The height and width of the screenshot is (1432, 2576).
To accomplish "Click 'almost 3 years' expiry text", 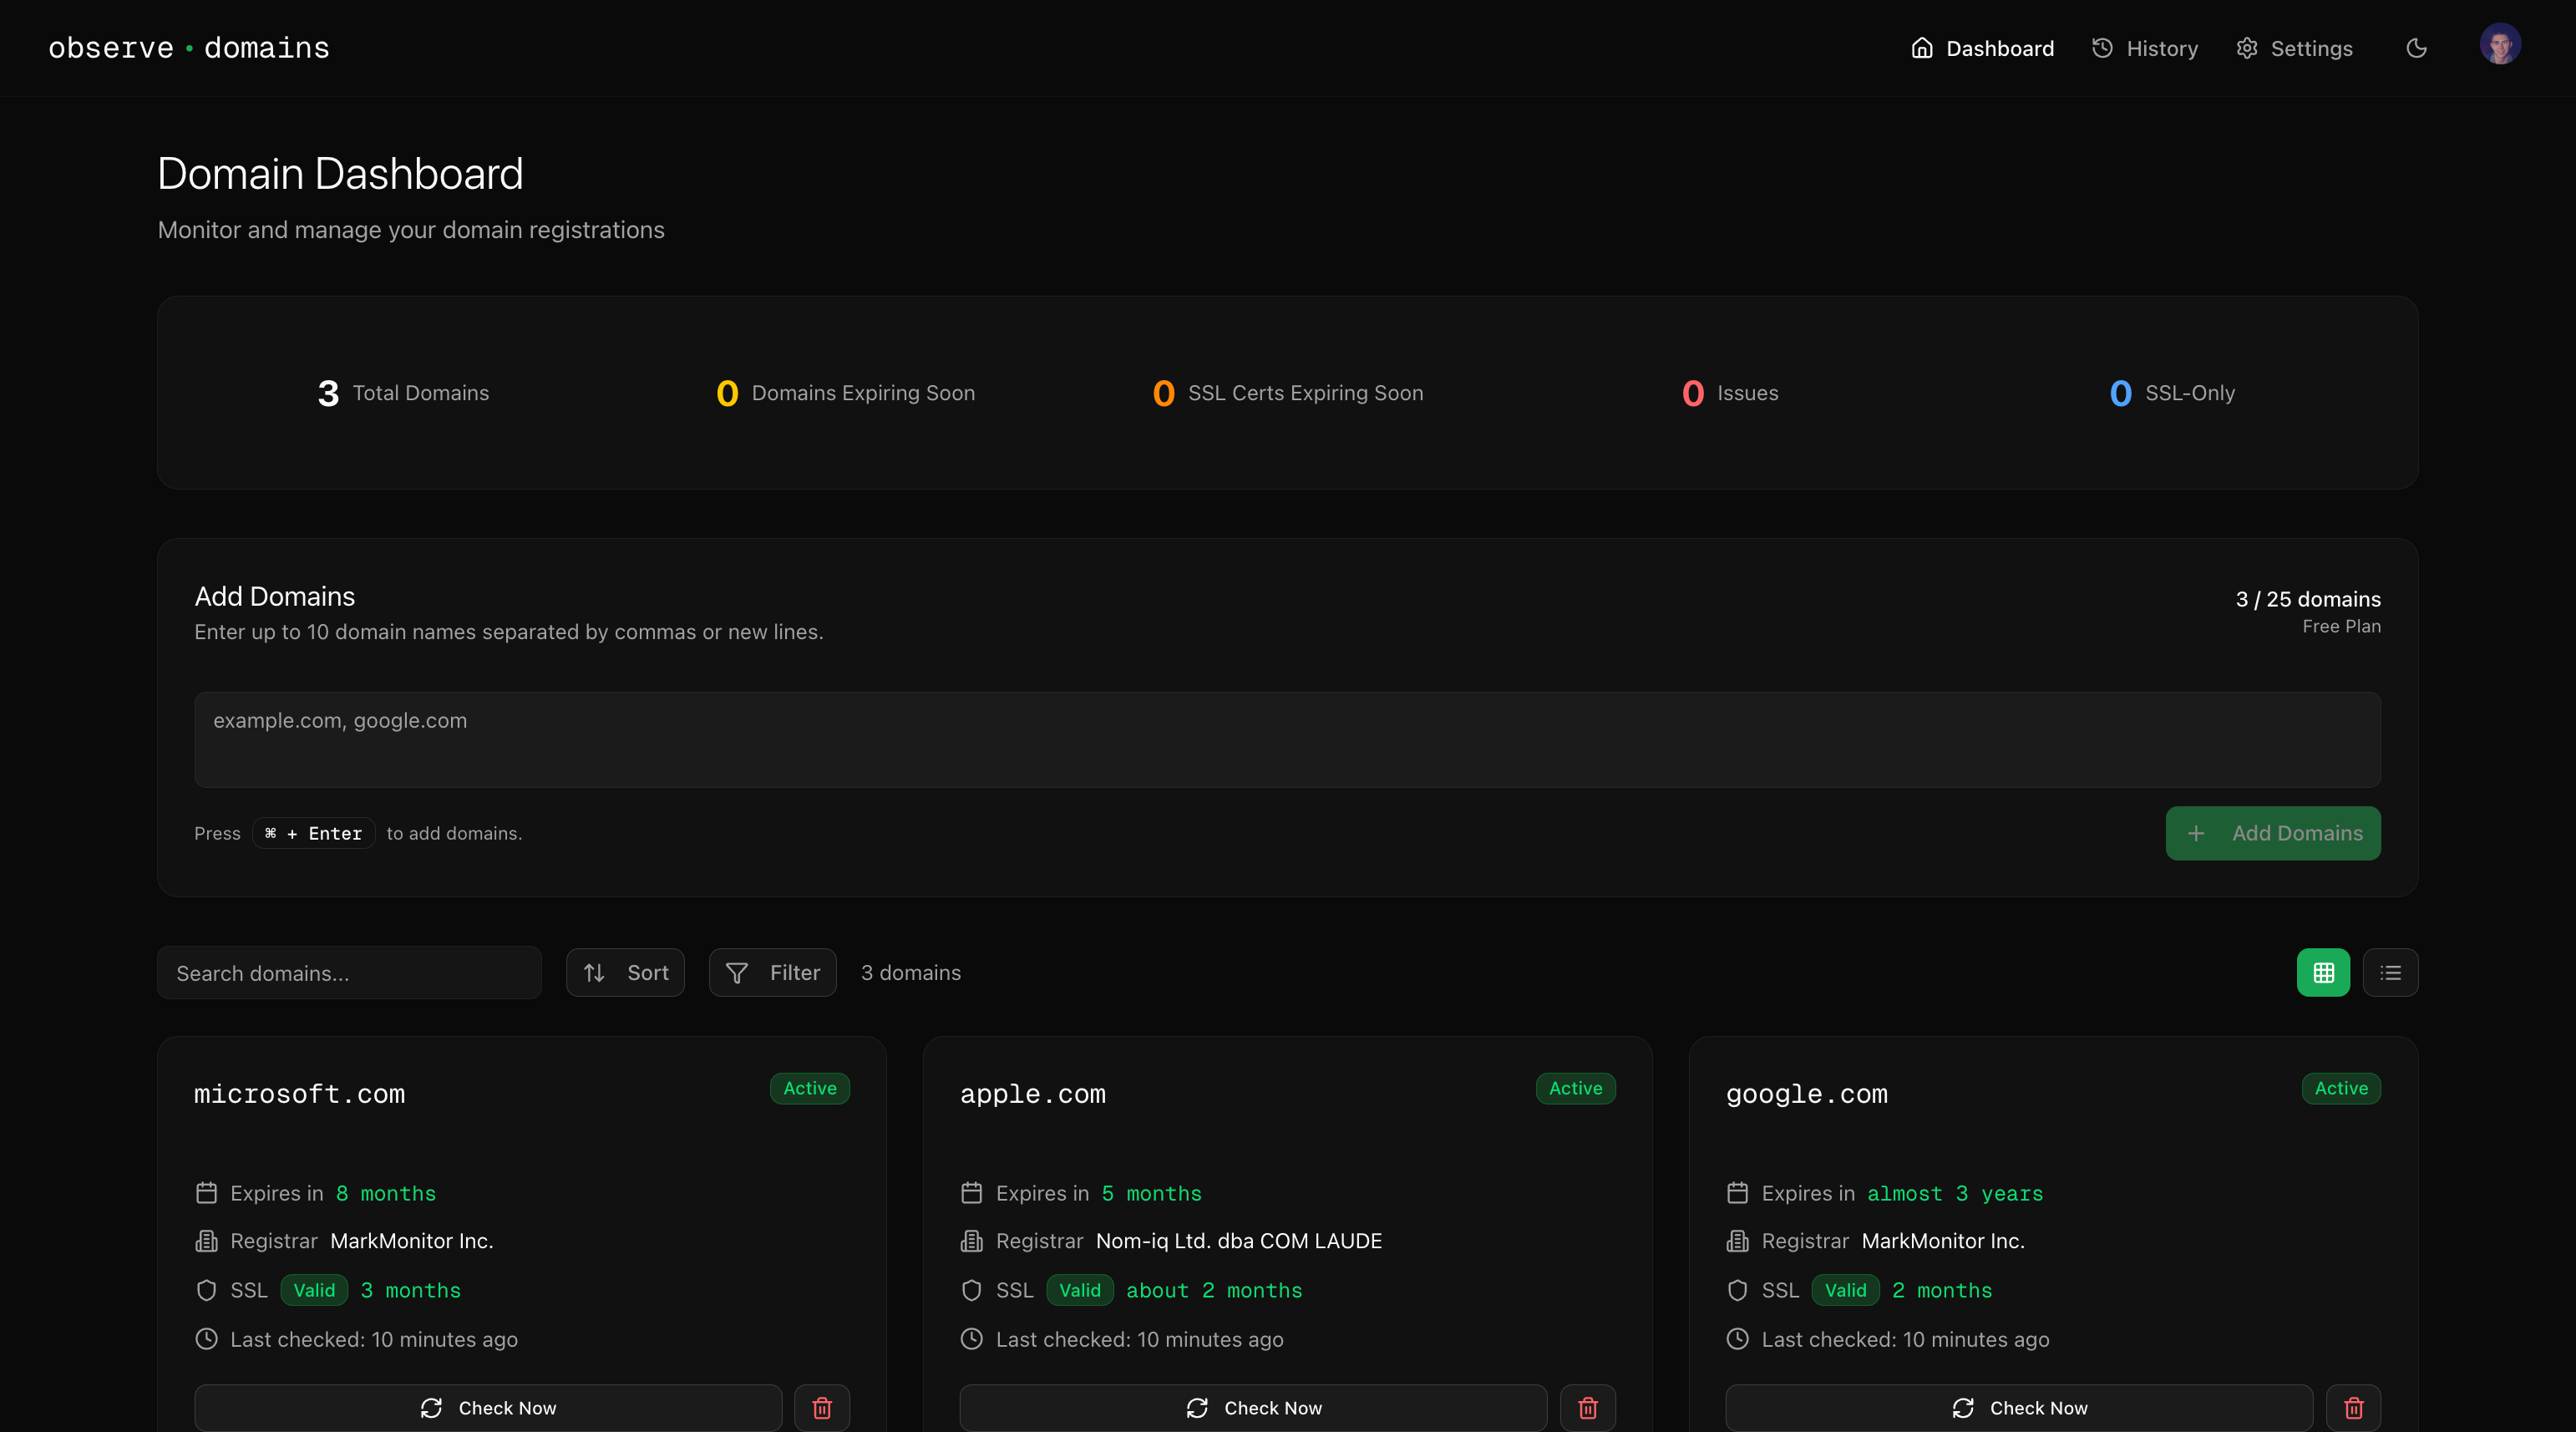I will click(x=1955, y=1193).
